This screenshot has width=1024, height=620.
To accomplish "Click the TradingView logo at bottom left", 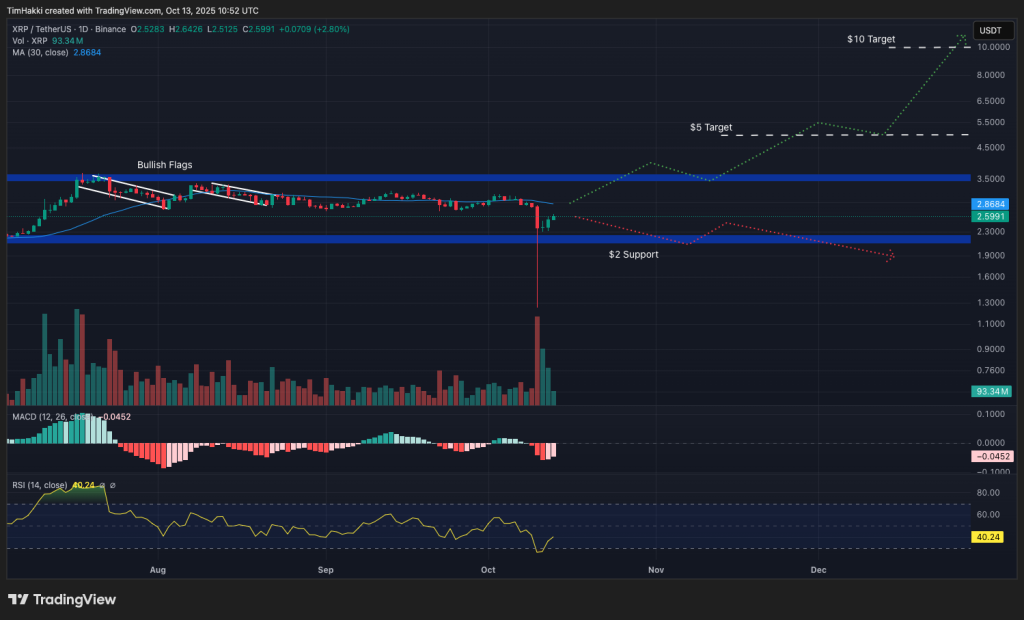I will coord(62,601).
